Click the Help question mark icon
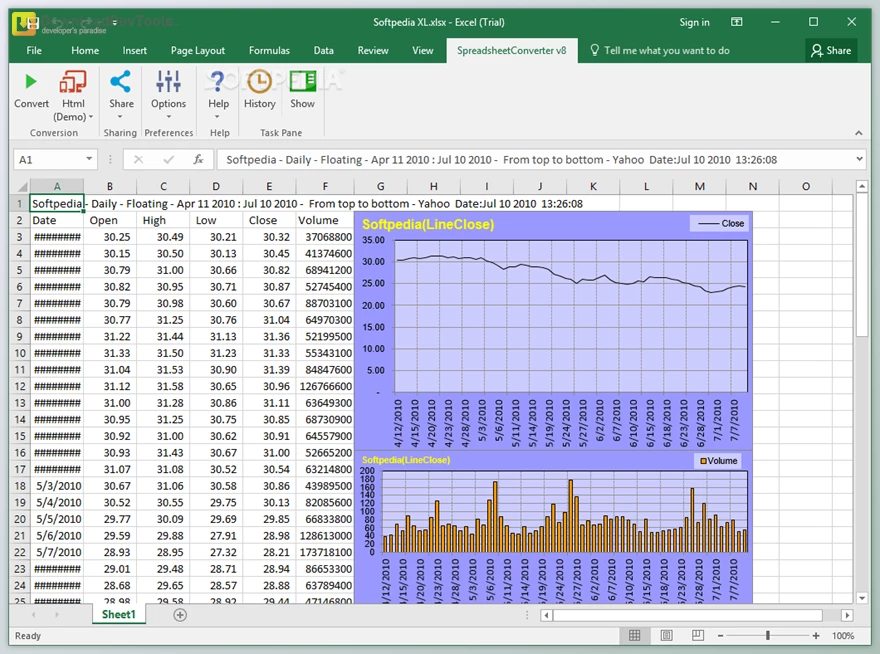Image resolution: width=880 pixels, height=654 pixels. (218, 82)
